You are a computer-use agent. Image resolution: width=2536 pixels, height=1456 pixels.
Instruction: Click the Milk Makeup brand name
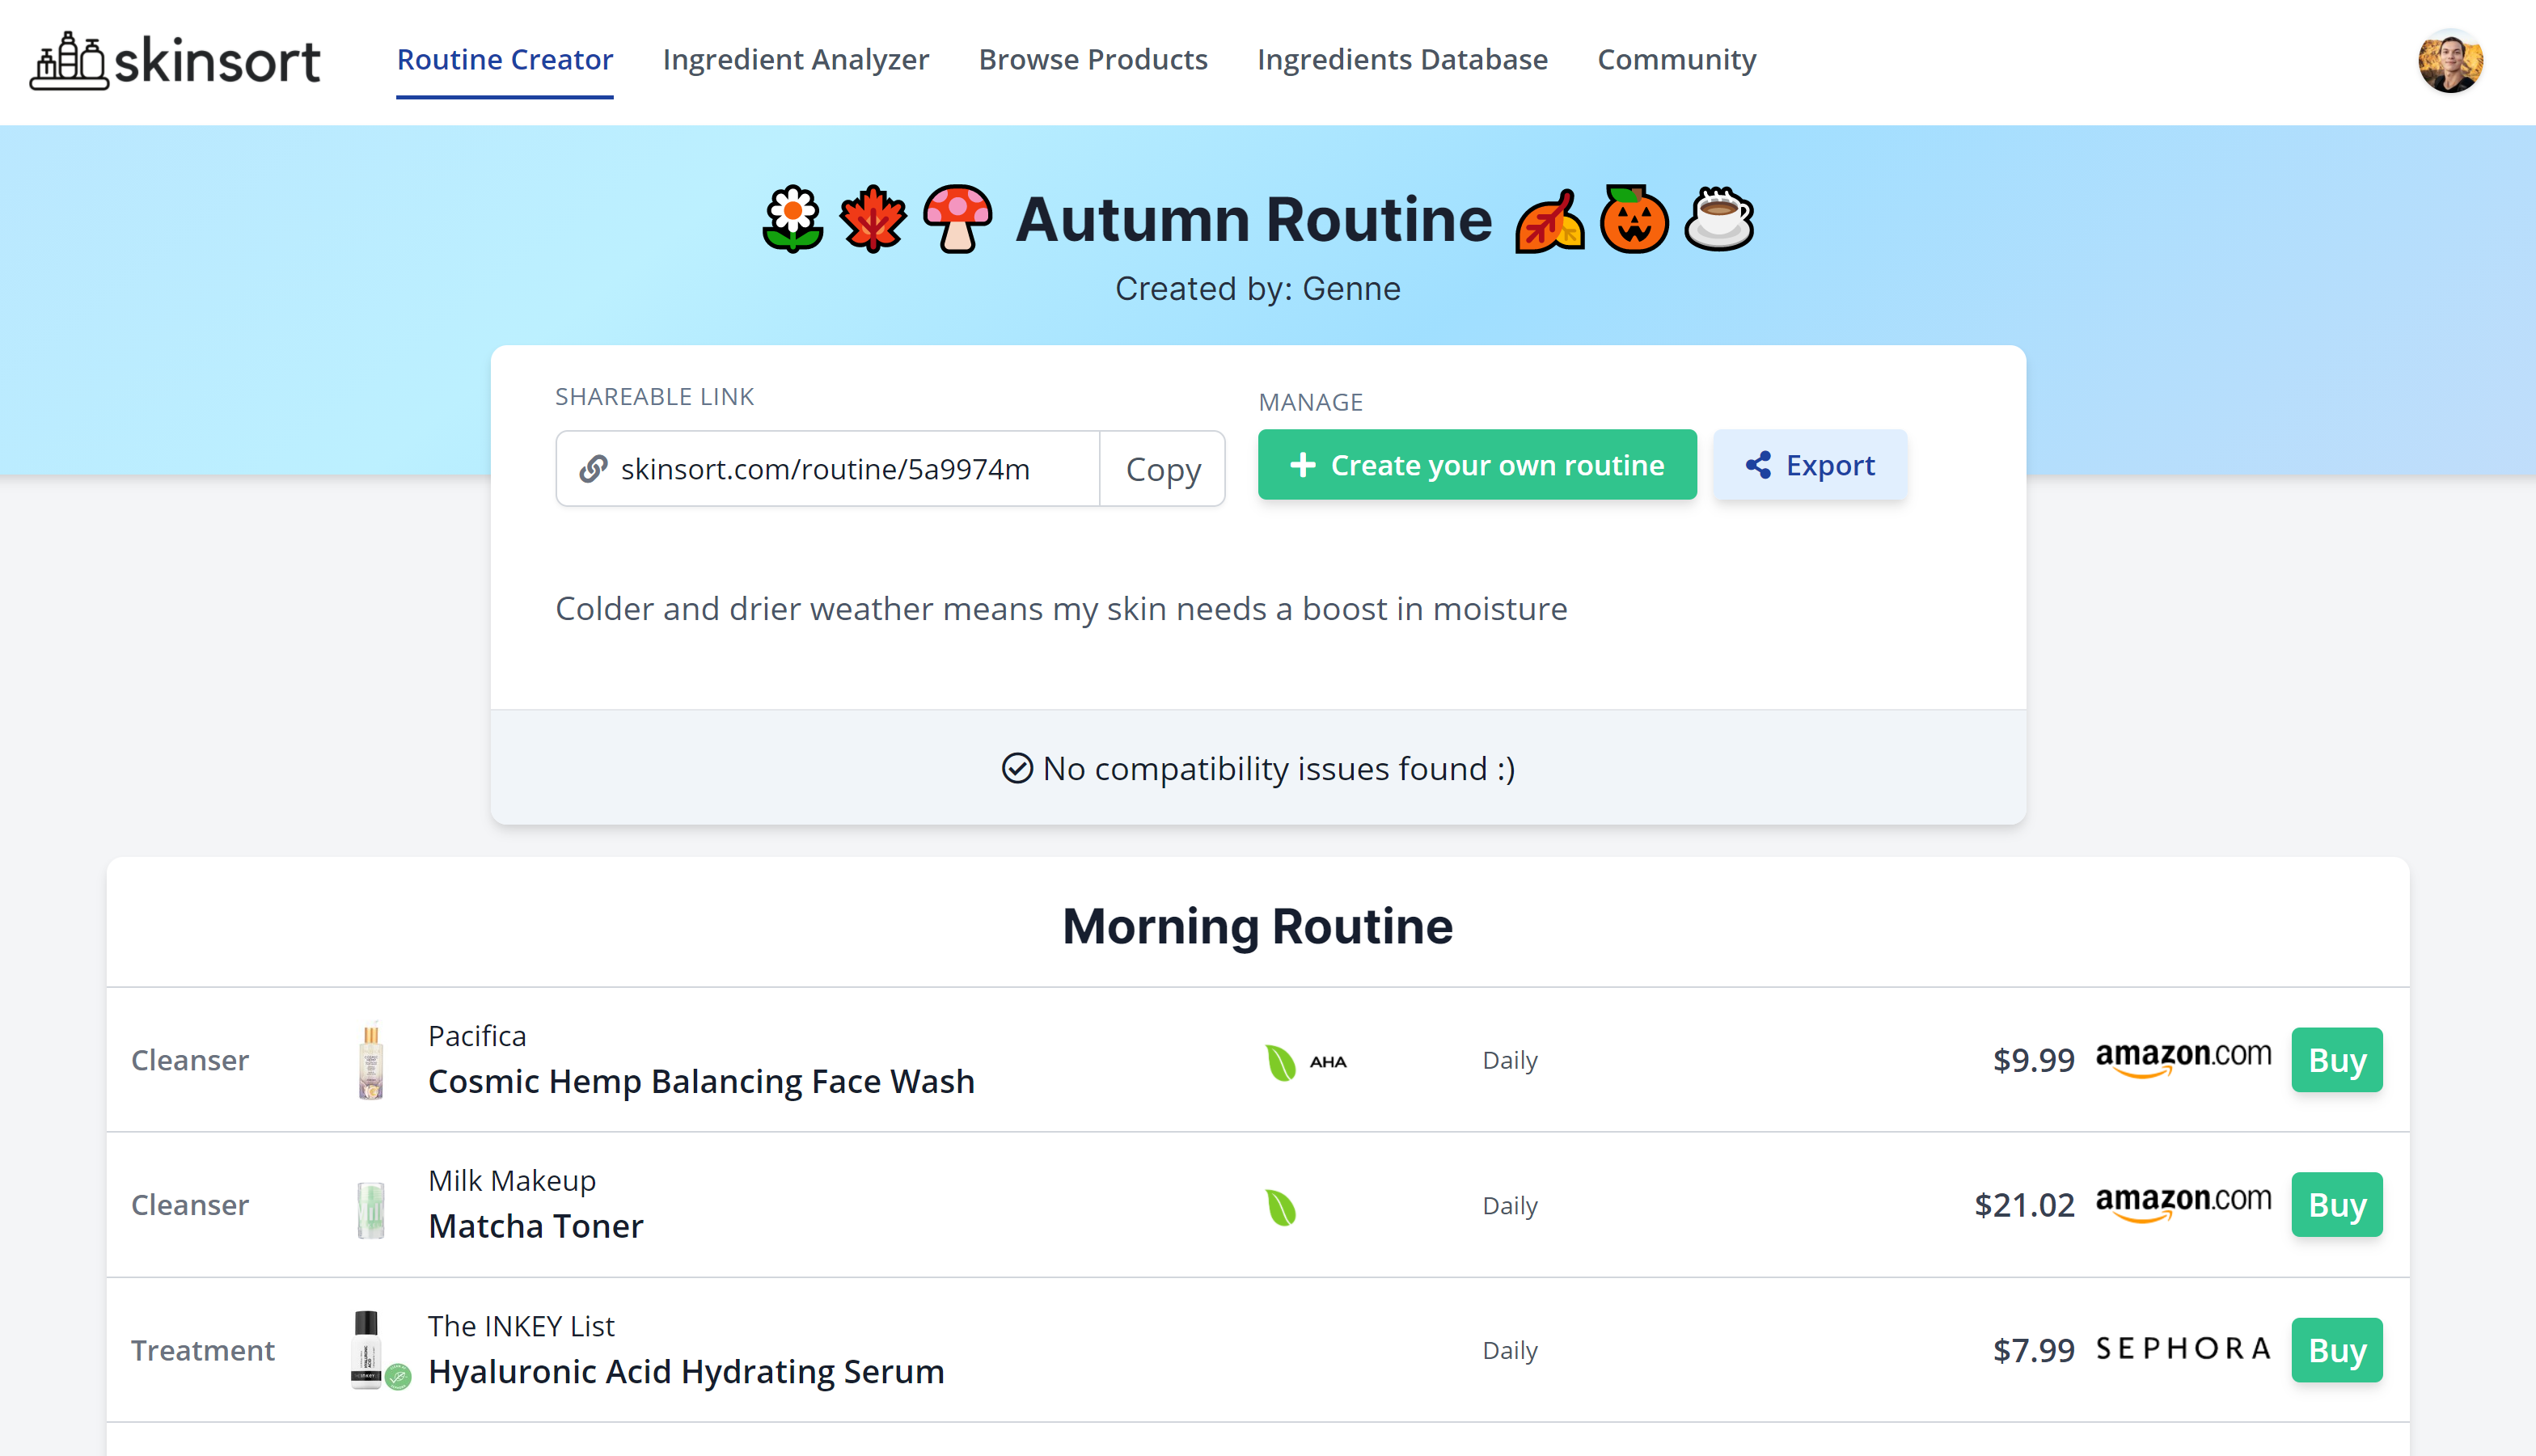pyautogui.click(x=512, y=1181)
